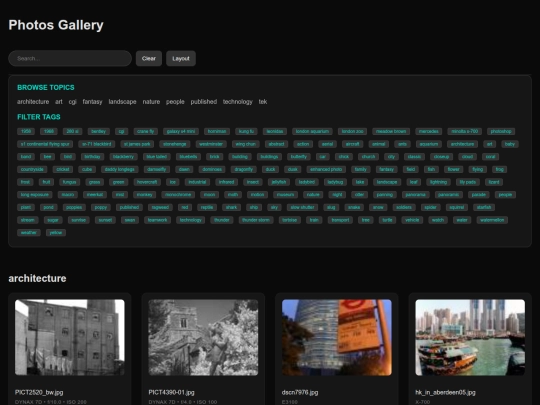Open the hk_in_aberdeen05.jpg thumbnail
This screenshot has width=540, height=405.
[x=470, y=337]
